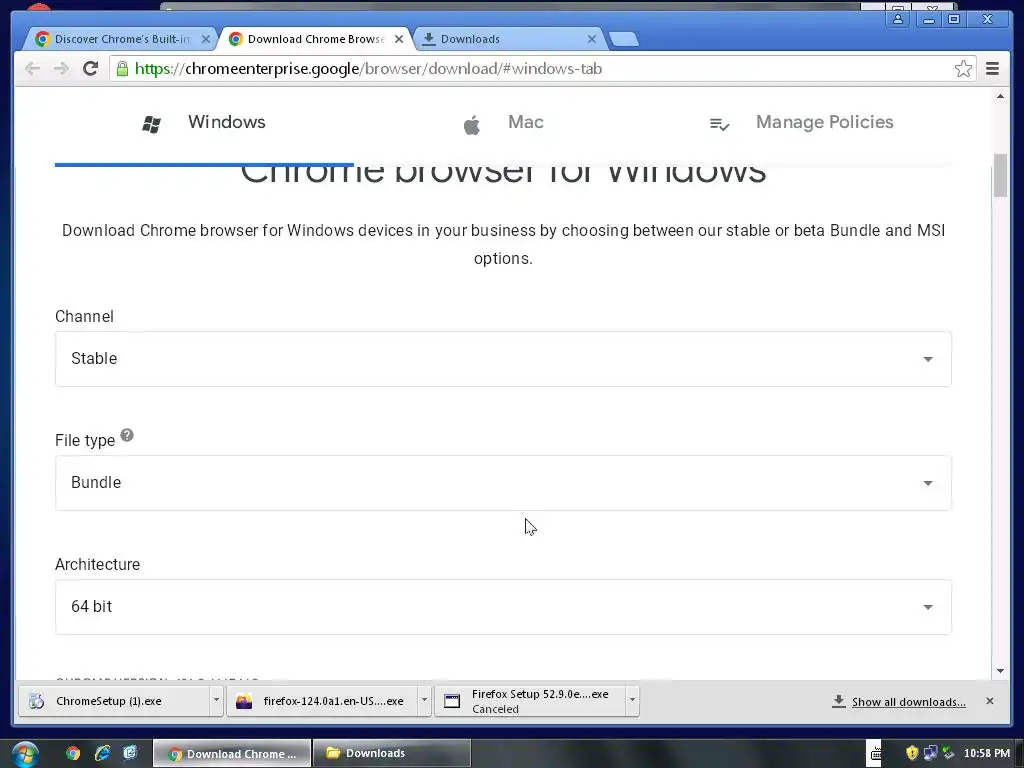Click the security shield tray icon

pyautogui.click(x=912, y=754)
